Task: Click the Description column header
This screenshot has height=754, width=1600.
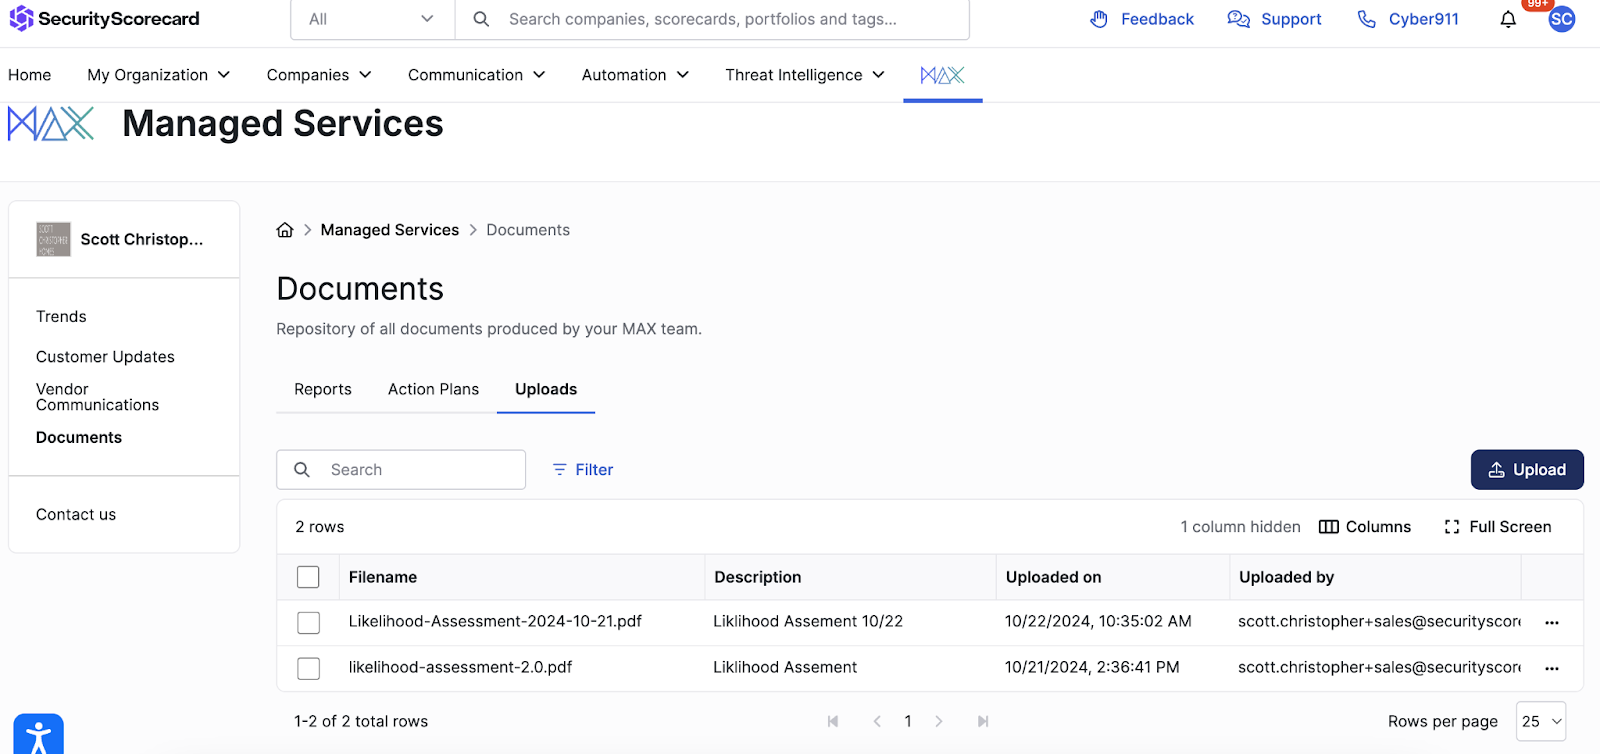Action: [x=757, y=577]
